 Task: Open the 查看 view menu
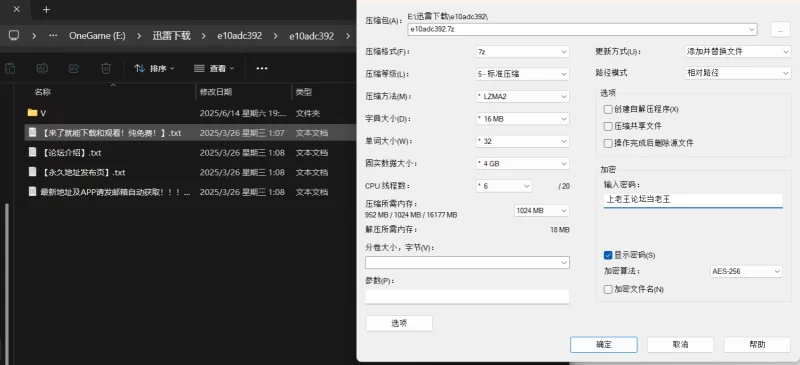[x=214, y=68]
